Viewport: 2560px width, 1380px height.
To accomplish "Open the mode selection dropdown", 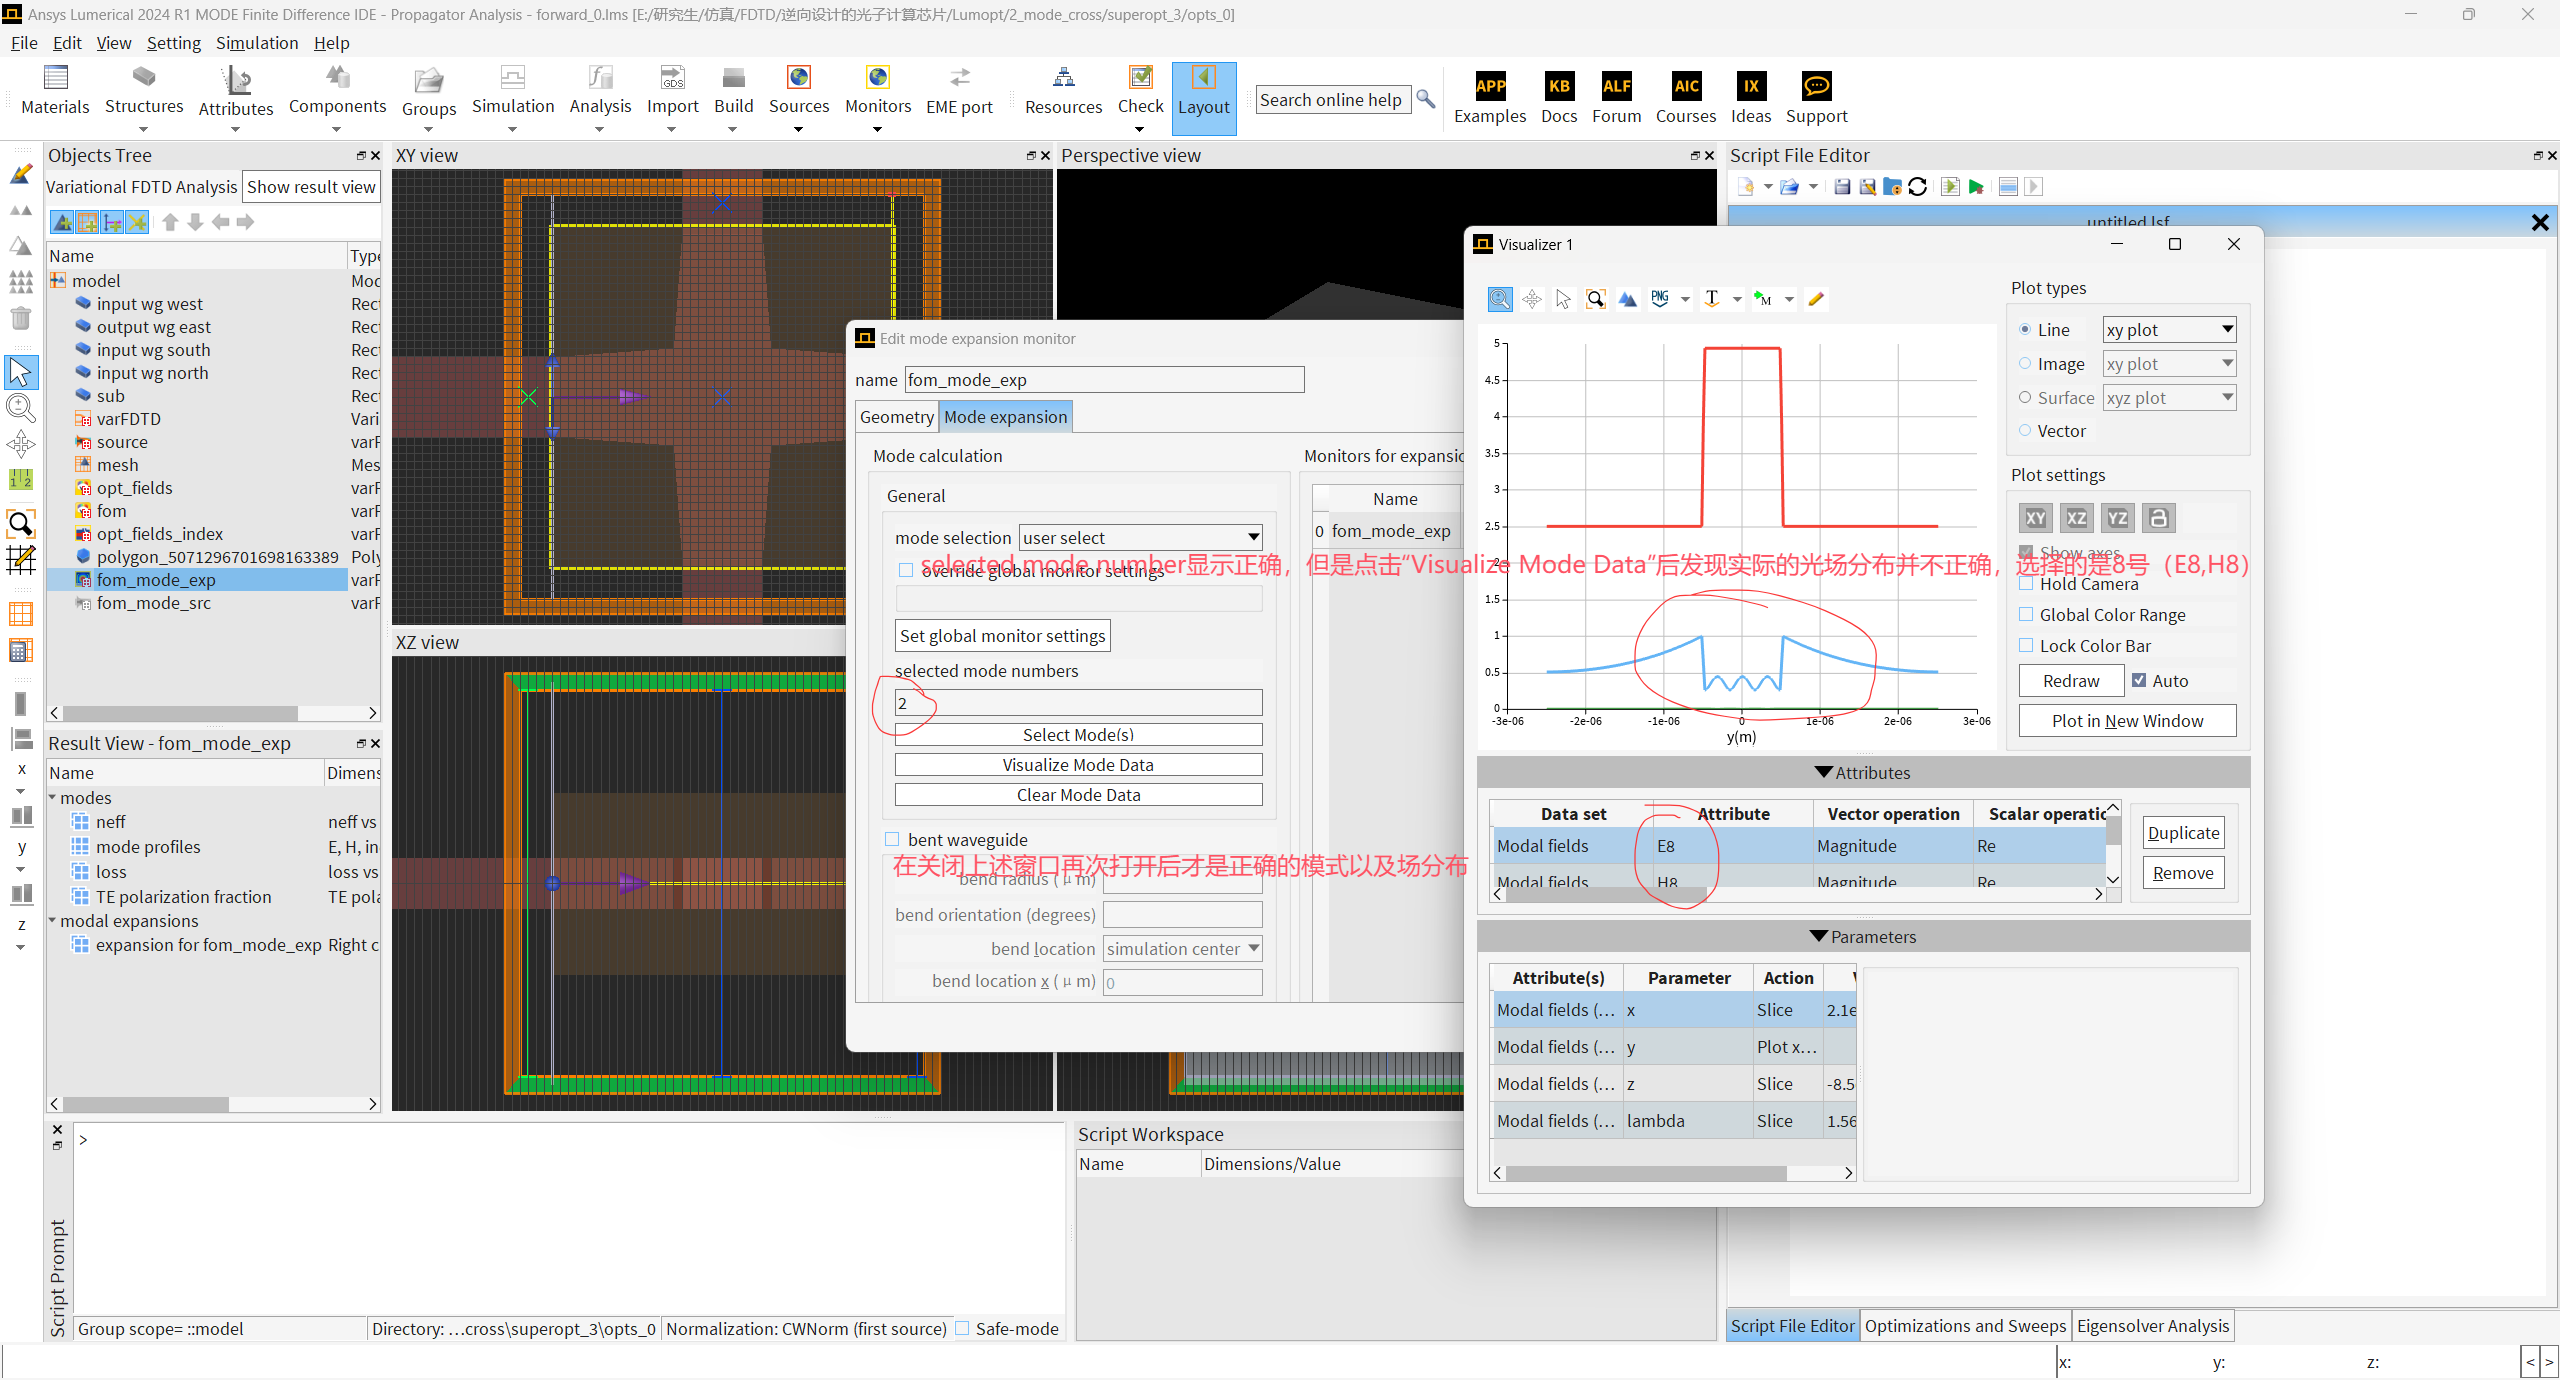I will pyautogui.click(x=1140, y=538).
